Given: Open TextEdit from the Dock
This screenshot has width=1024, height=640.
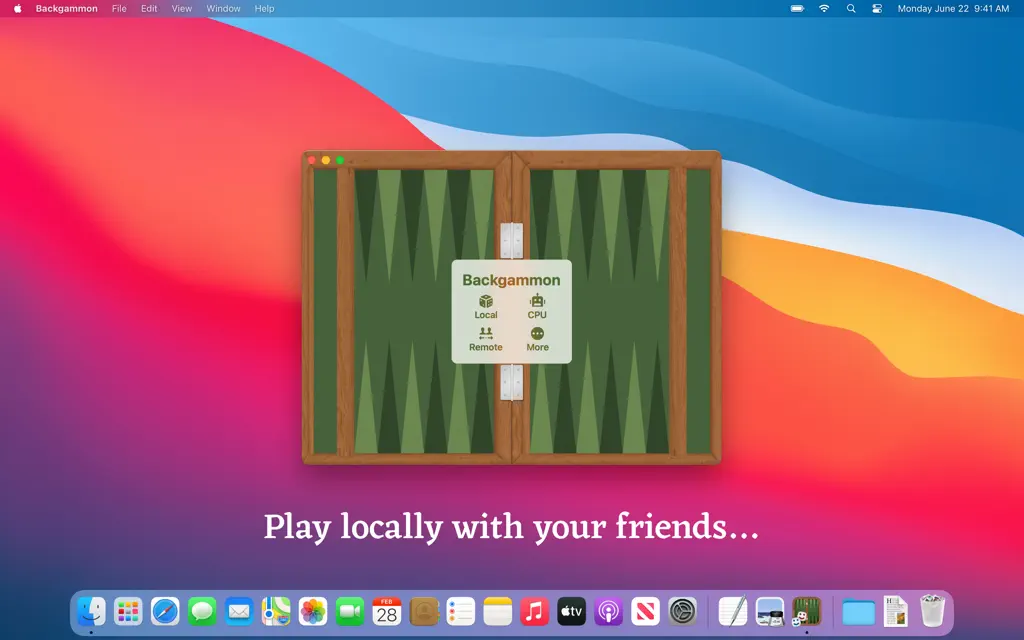Looking at the screenshot, I should click(x=733, y=612).
